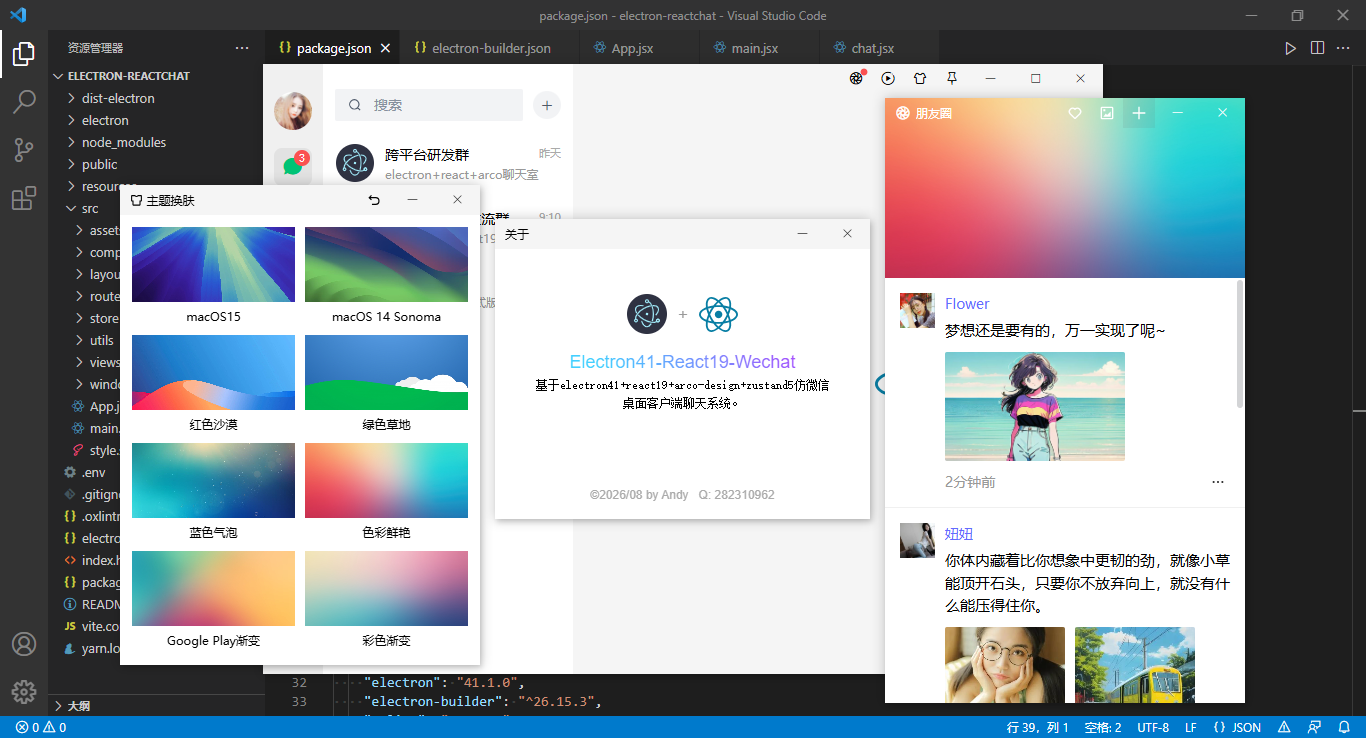1366x738 pixels.
Task: Click the picture icon in 朋友圈 header
Action: pos(1107,113)
